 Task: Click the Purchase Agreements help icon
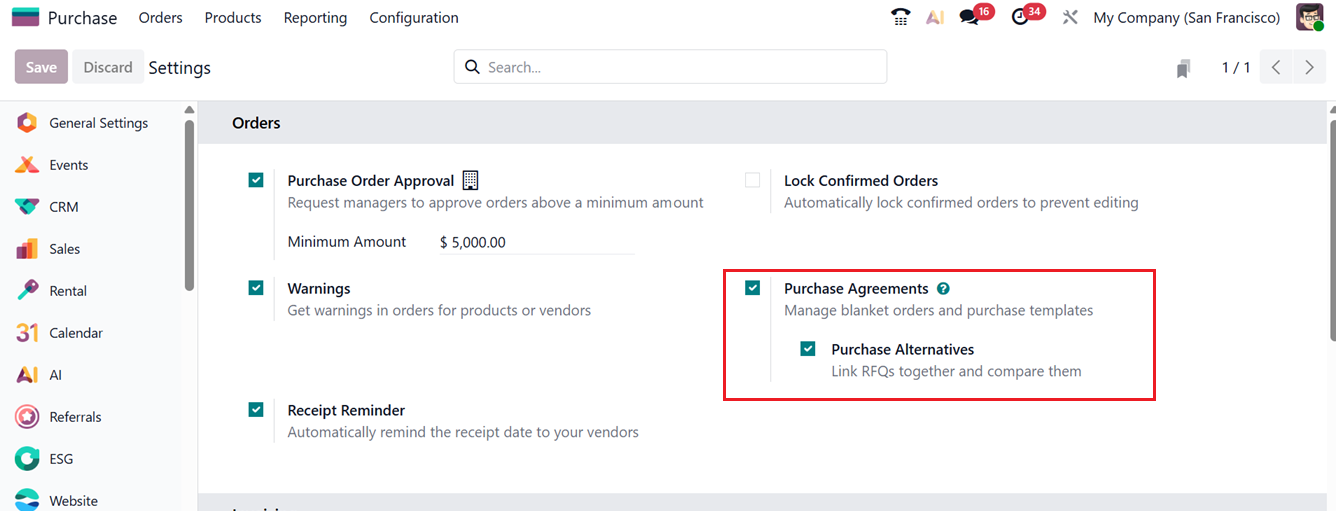pos(943,289)
